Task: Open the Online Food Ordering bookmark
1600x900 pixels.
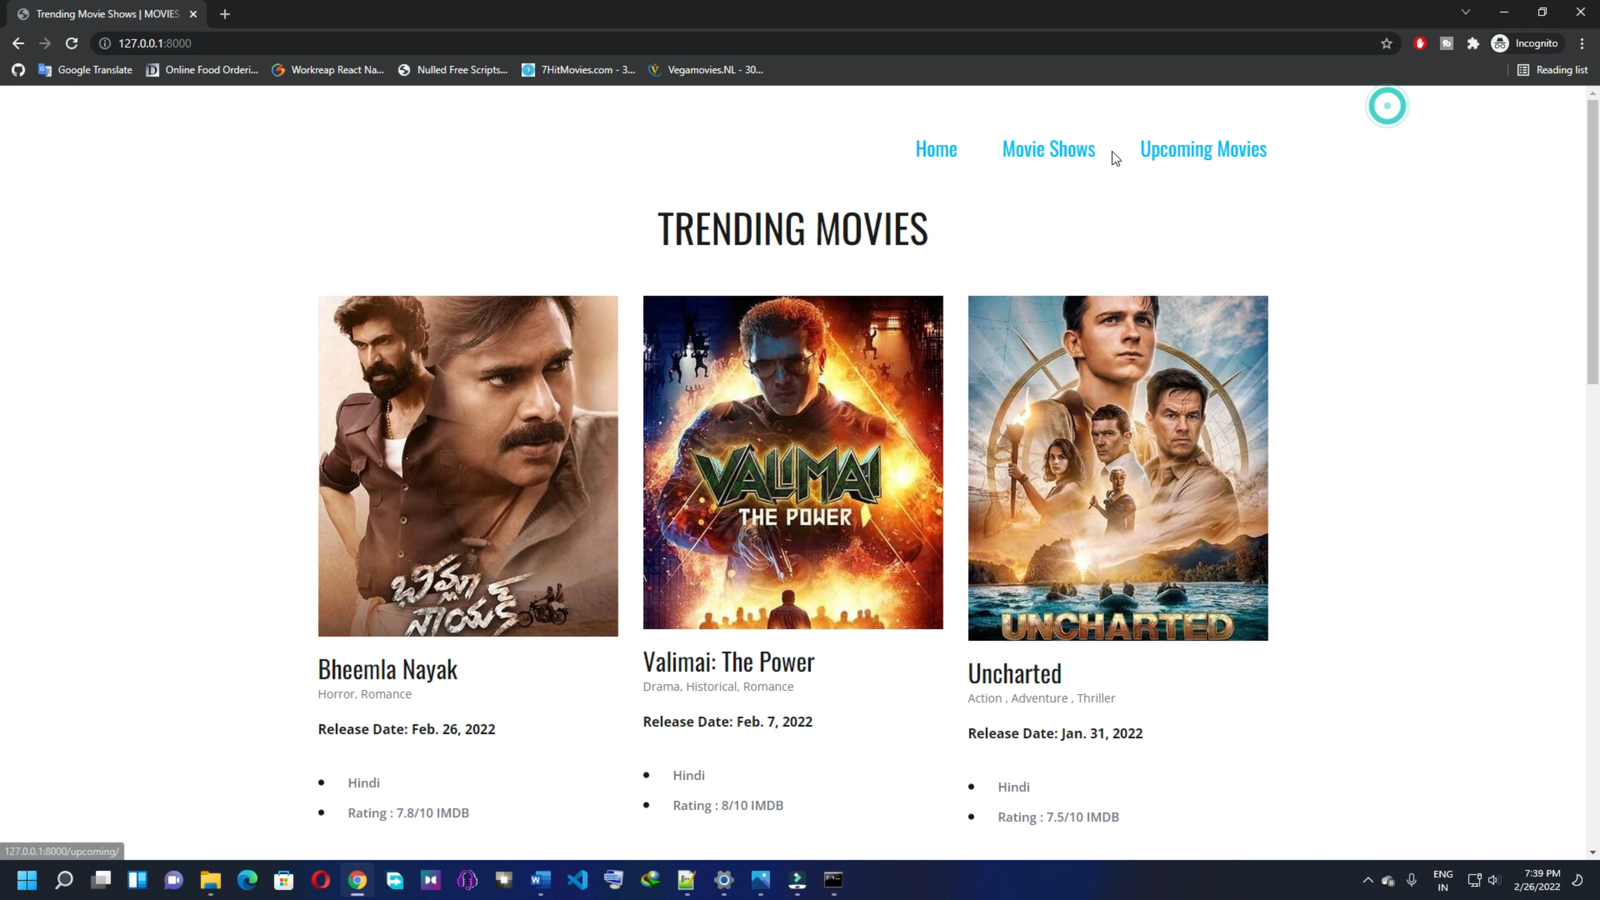Action: (202, 70)
